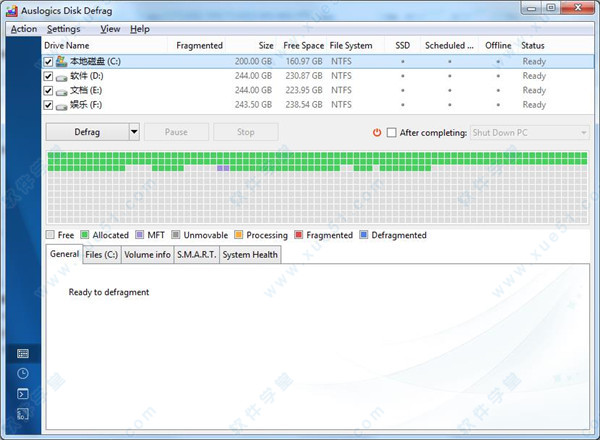Select the 本地磁盘 (C:) drive row name
The height and width of the screenshot is (440, 600).
tap(95, 61)
